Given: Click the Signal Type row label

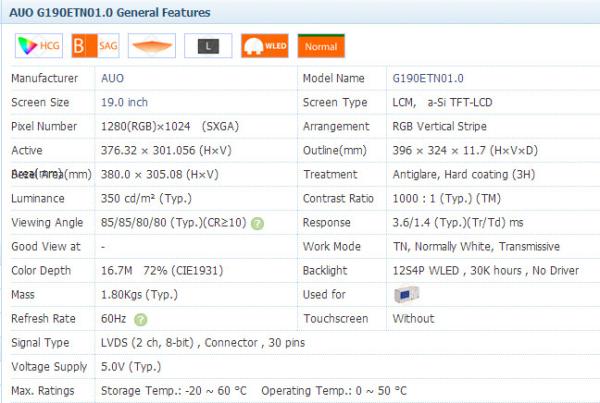Looking at the screenshot, I should click(x=40, y=343).
